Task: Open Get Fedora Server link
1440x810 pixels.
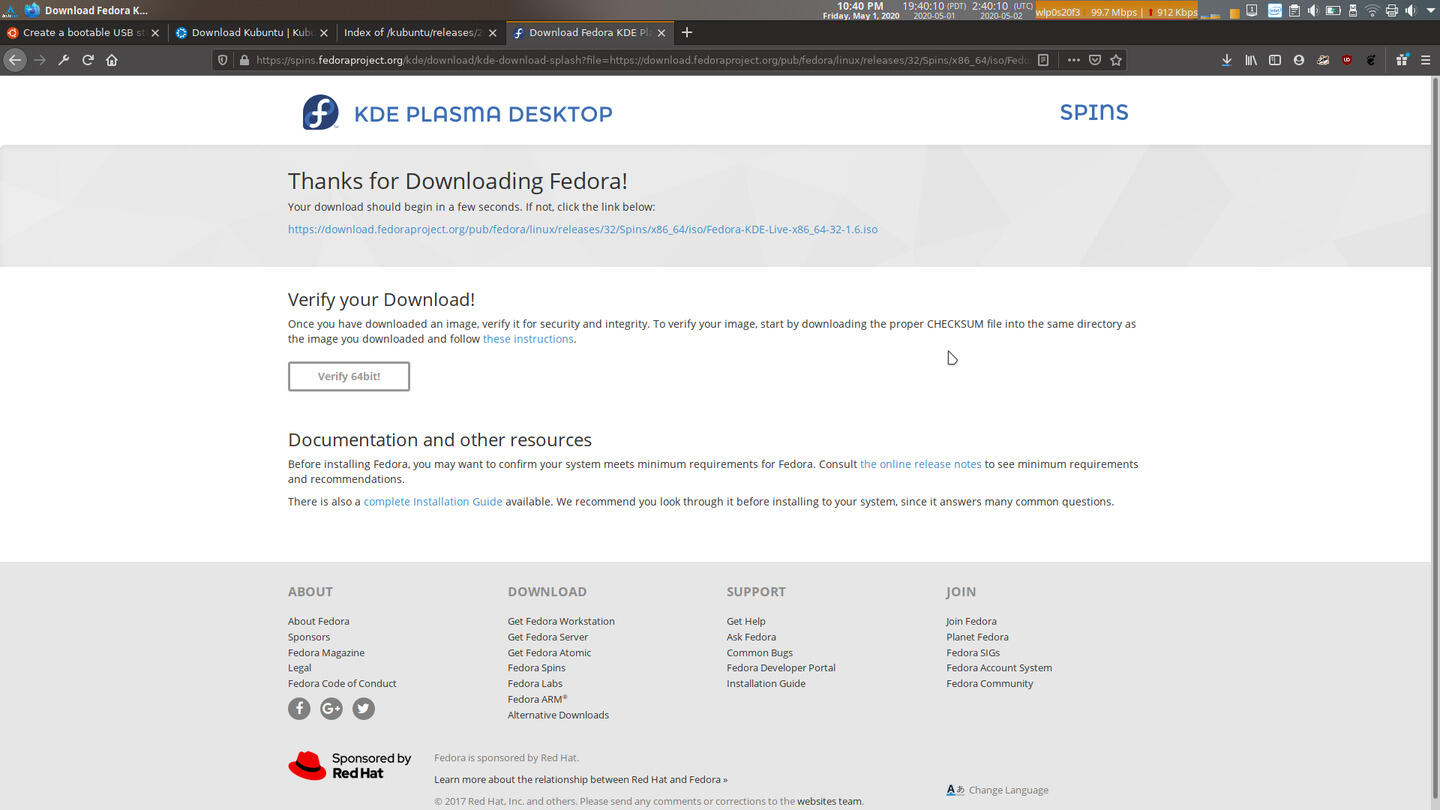Action: 548,637
